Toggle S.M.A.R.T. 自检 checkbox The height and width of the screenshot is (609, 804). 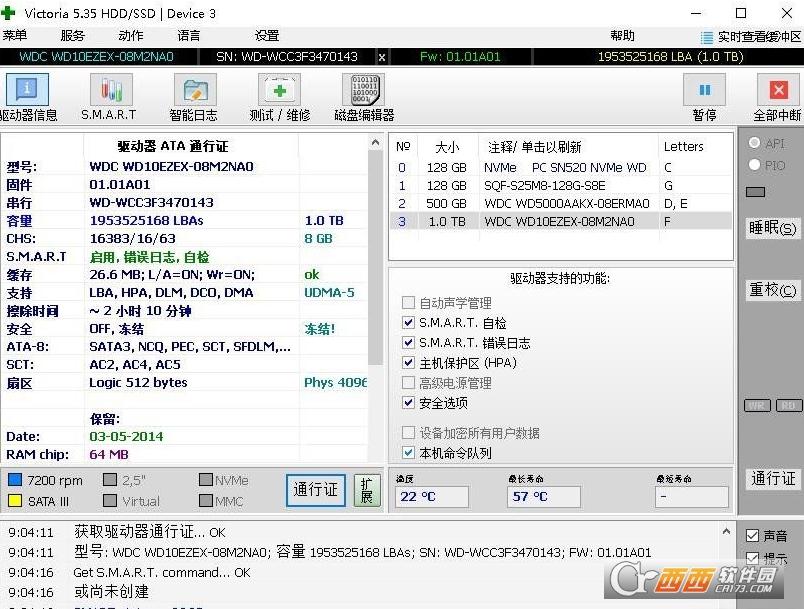(408, 322)
